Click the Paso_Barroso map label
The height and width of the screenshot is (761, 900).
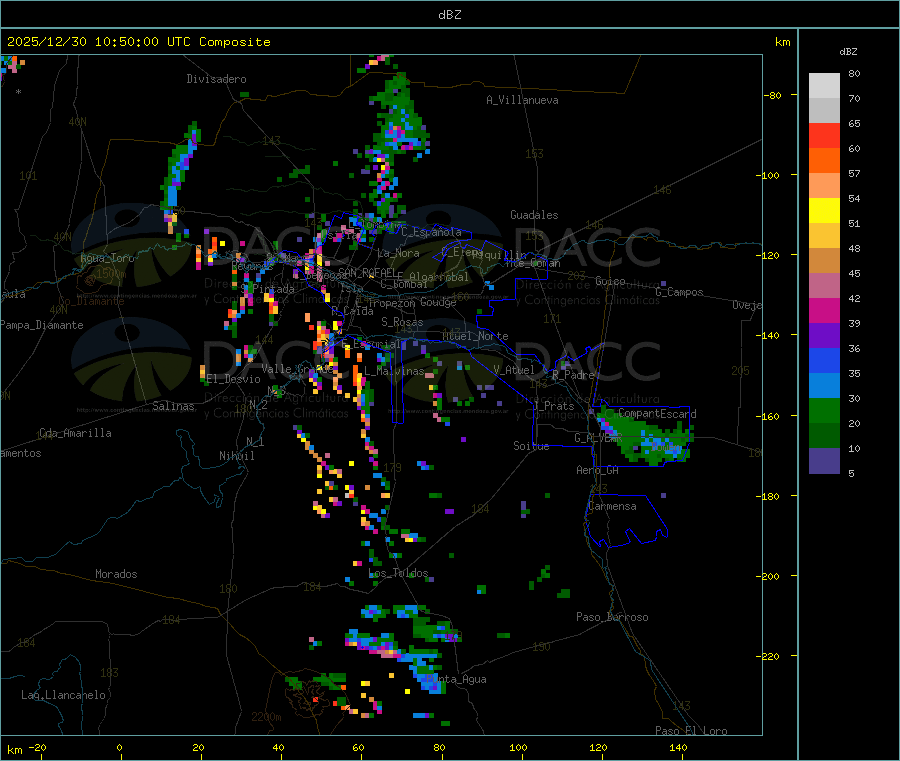pos(612,618)
